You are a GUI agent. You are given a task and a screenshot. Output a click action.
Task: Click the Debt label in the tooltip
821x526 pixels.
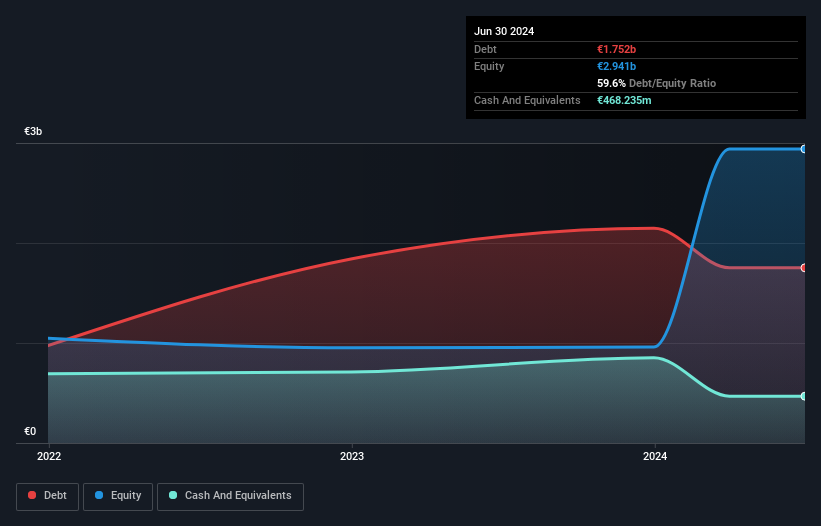pos(485,49)
